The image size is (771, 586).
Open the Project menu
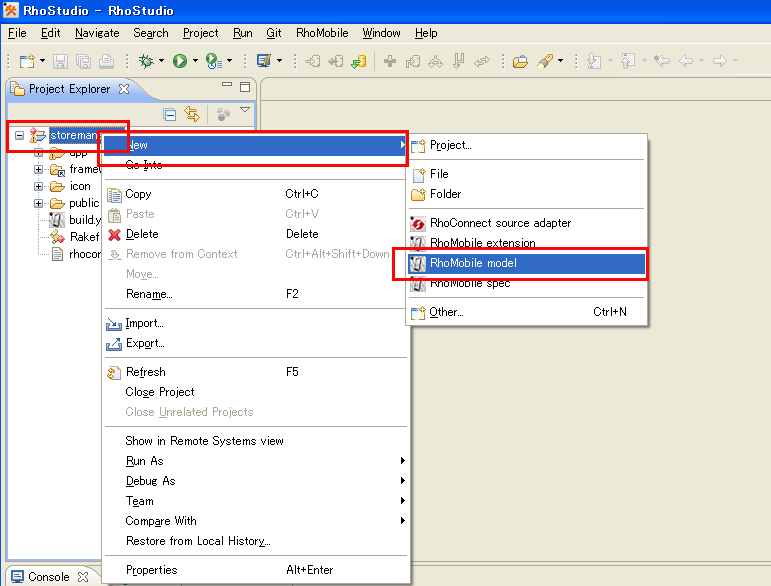pos(201,33)
